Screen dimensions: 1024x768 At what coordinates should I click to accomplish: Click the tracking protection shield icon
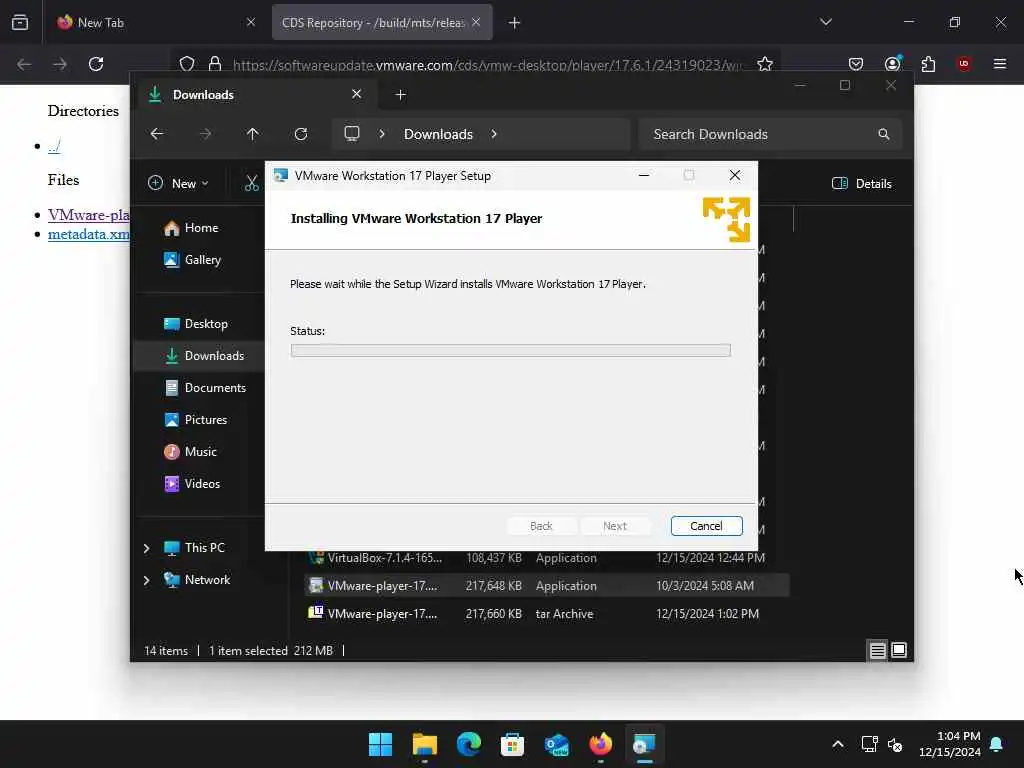(x=187, y=64)
